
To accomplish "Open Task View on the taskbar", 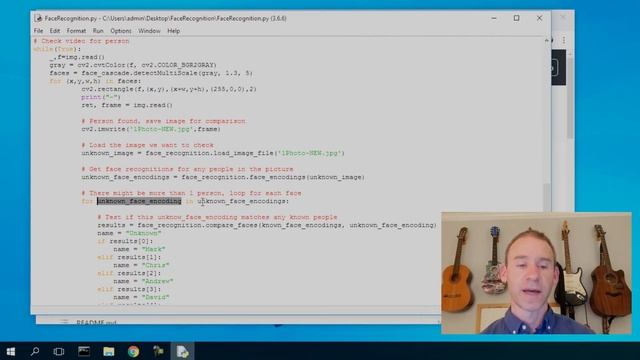I will [59, 351].
